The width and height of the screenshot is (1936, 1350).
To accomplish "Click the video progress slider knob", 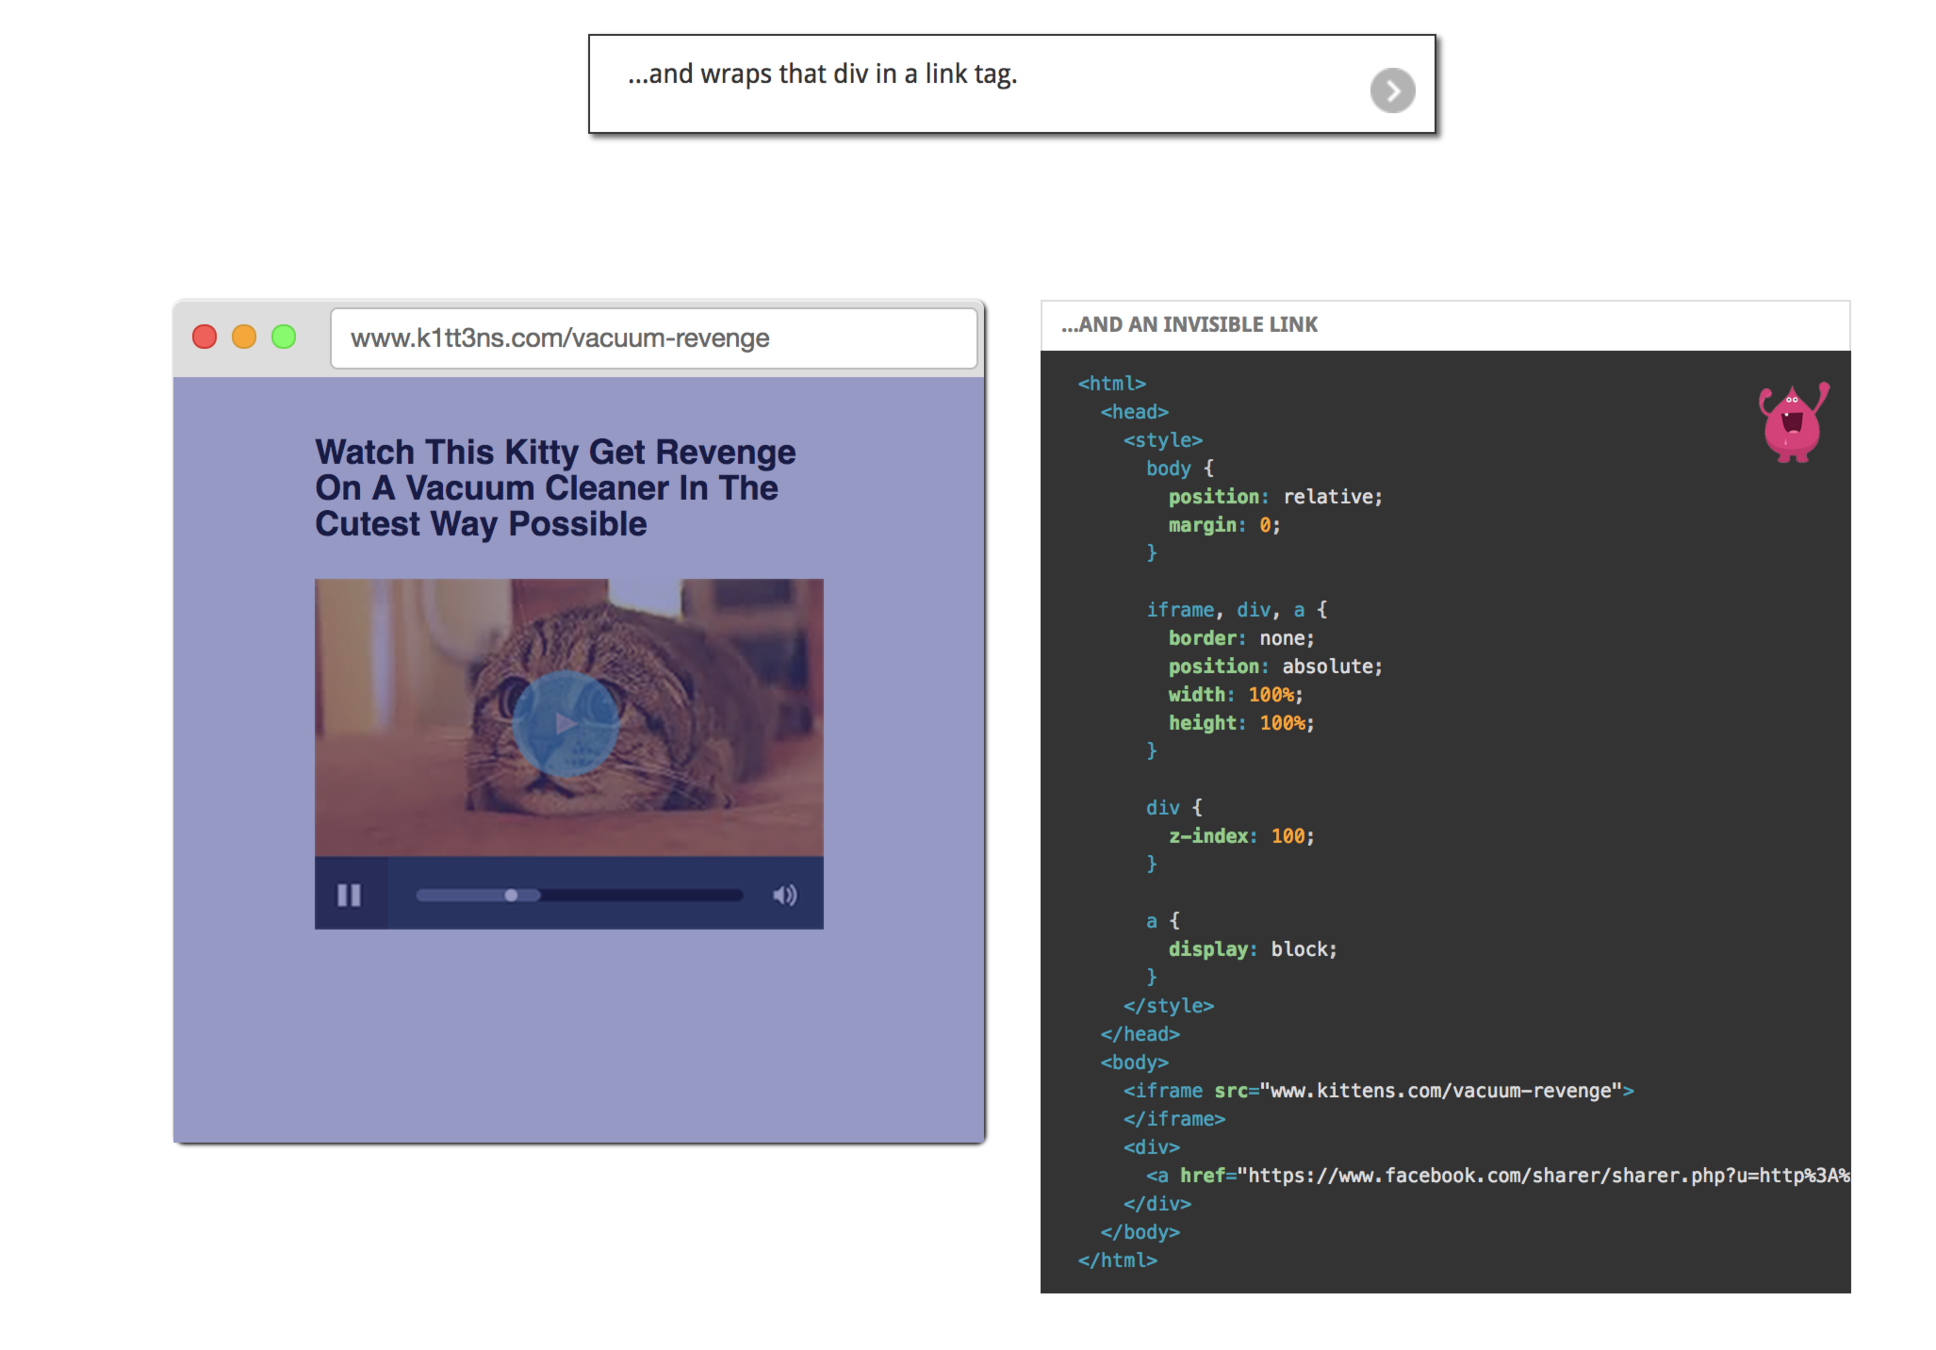I will pos(511,895).
